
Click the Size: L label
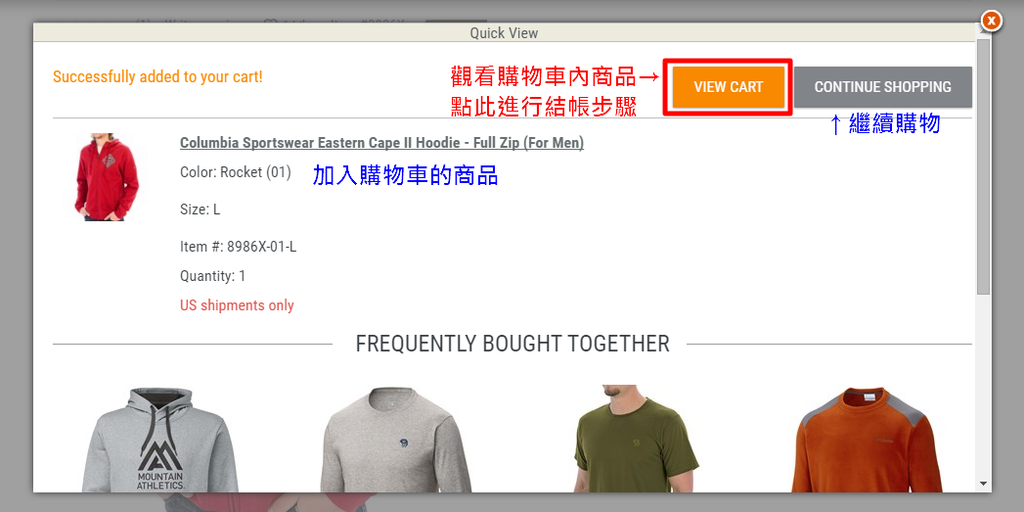pos(200,210)
